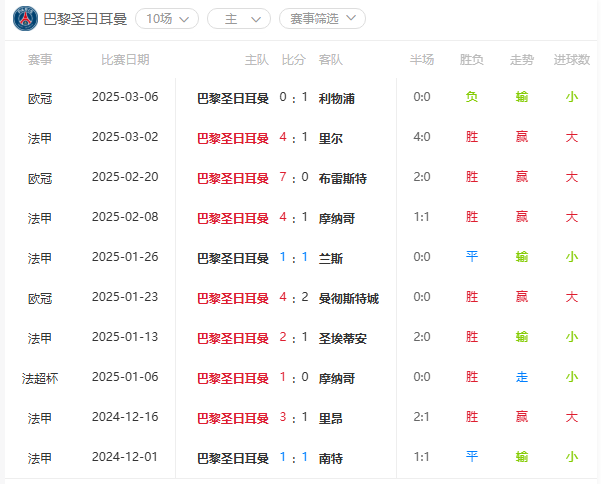Click the date 2025-01-13
Screen dimensions: 601x484
click(x=125, y=337)
